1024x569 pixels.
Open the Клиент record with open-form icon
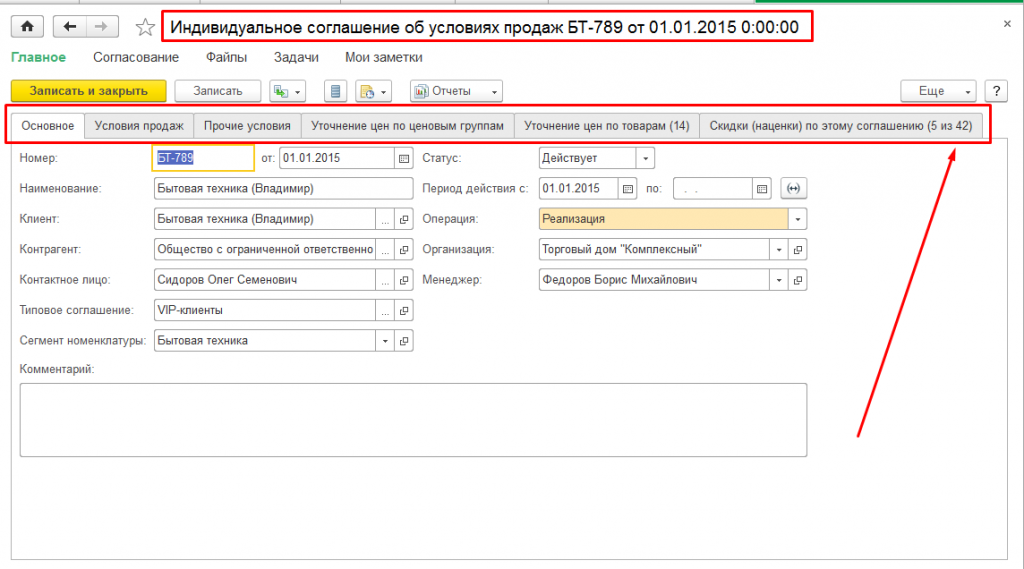(404, 219)
